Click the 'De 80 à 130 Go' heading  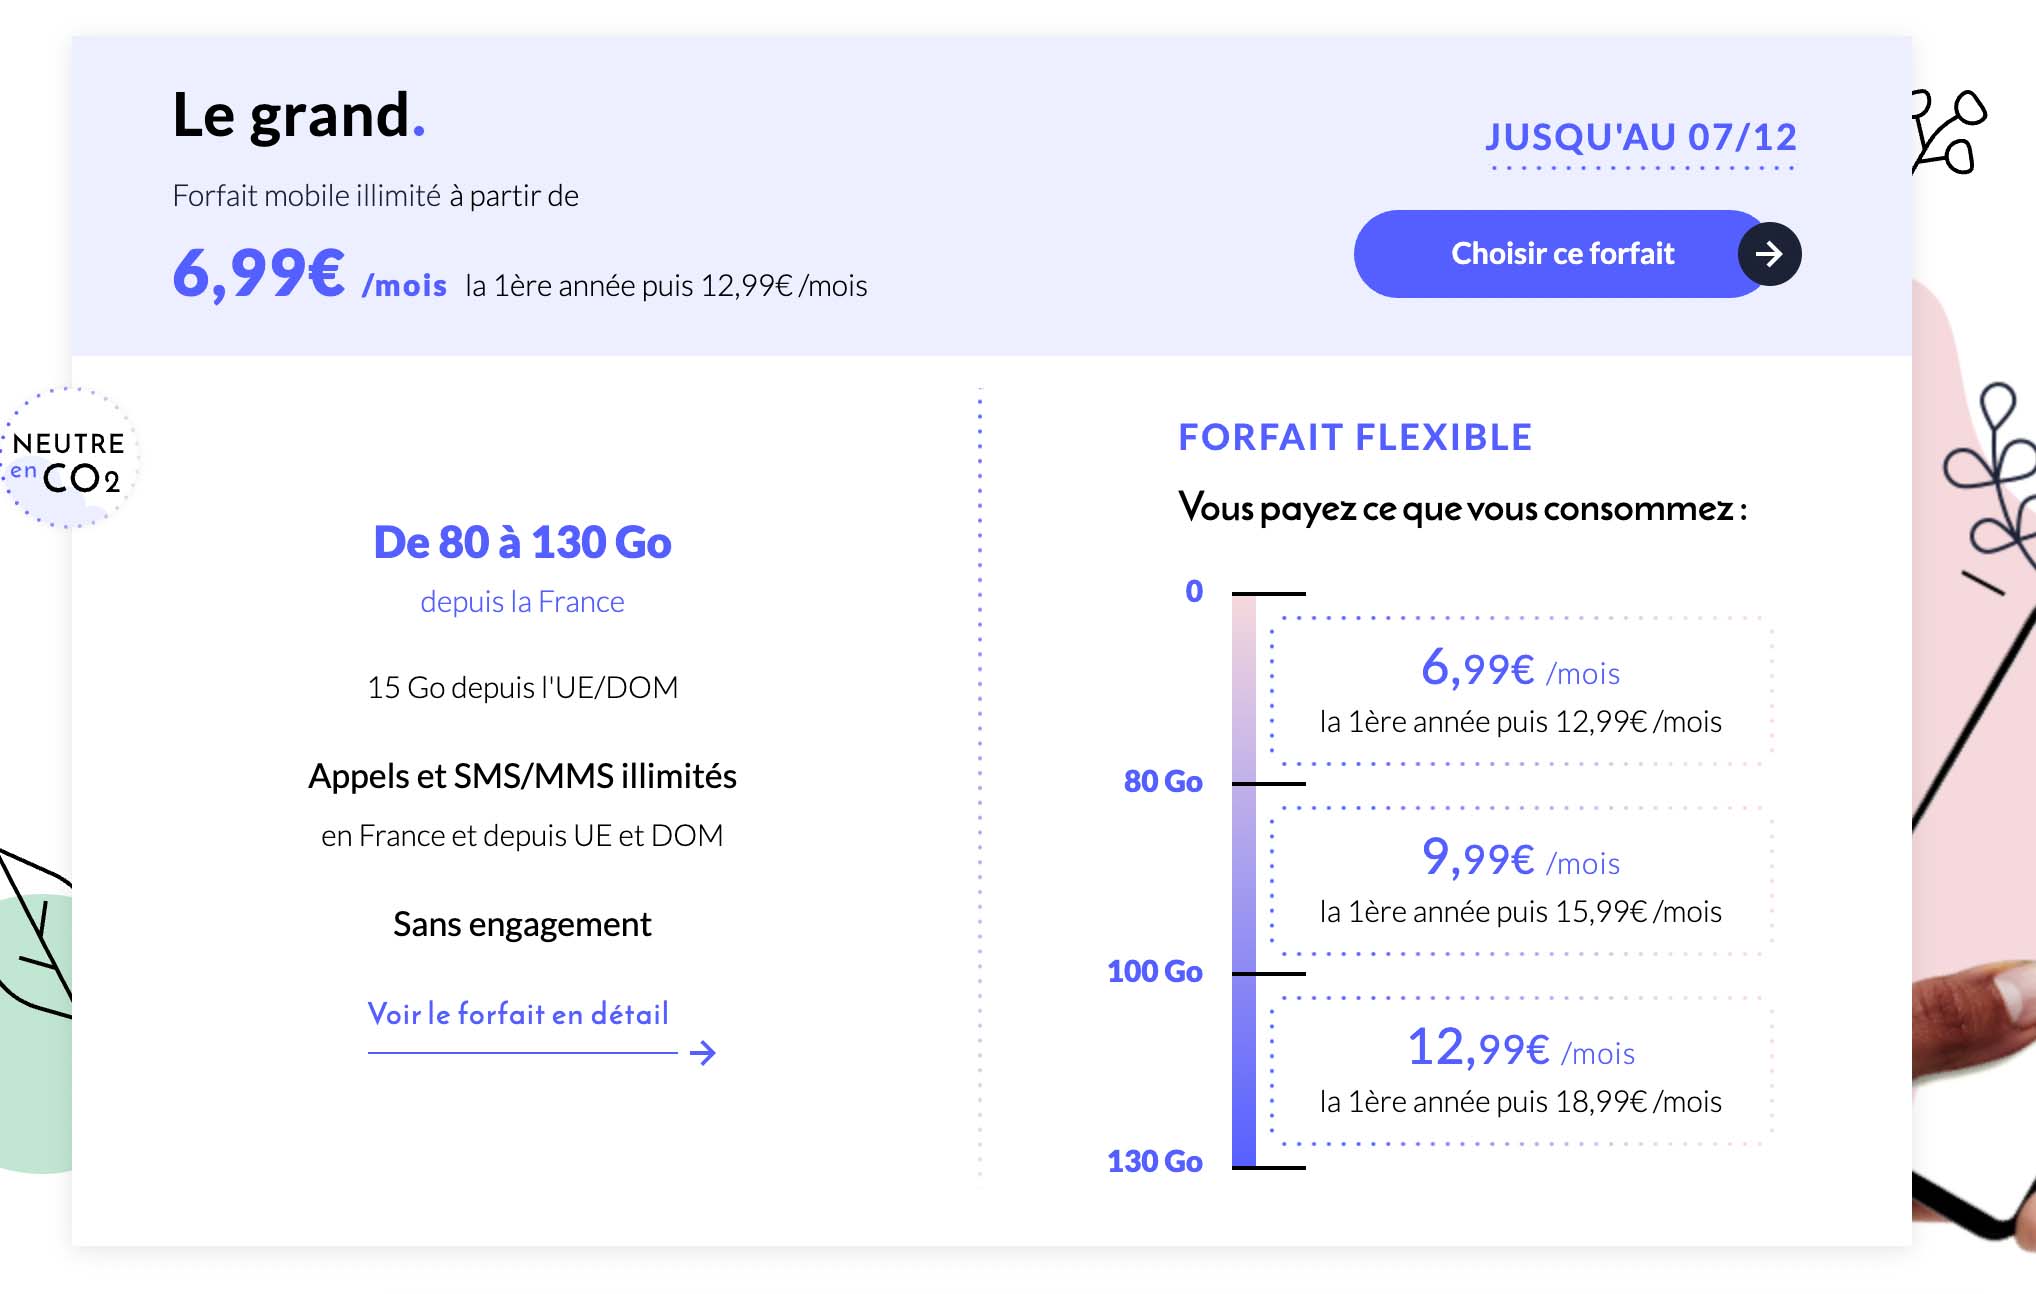pyautogui.click(x=522, y=543)
